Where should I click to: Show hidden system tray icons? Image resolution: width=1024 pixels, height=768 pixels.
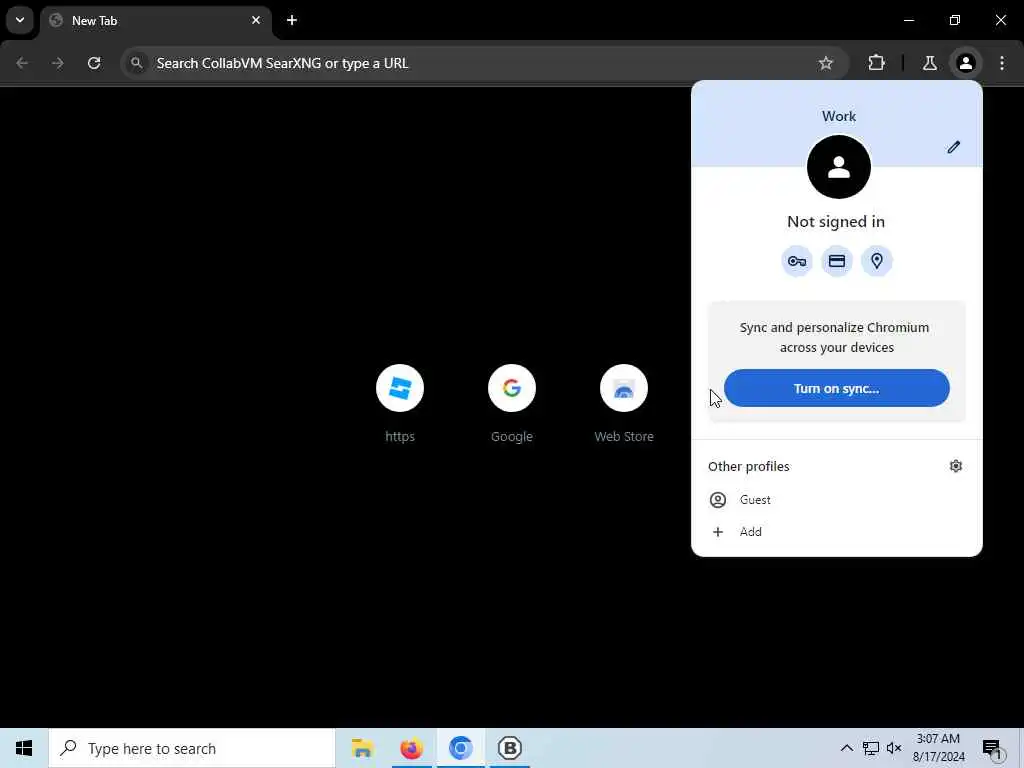(x=846, y=748)
